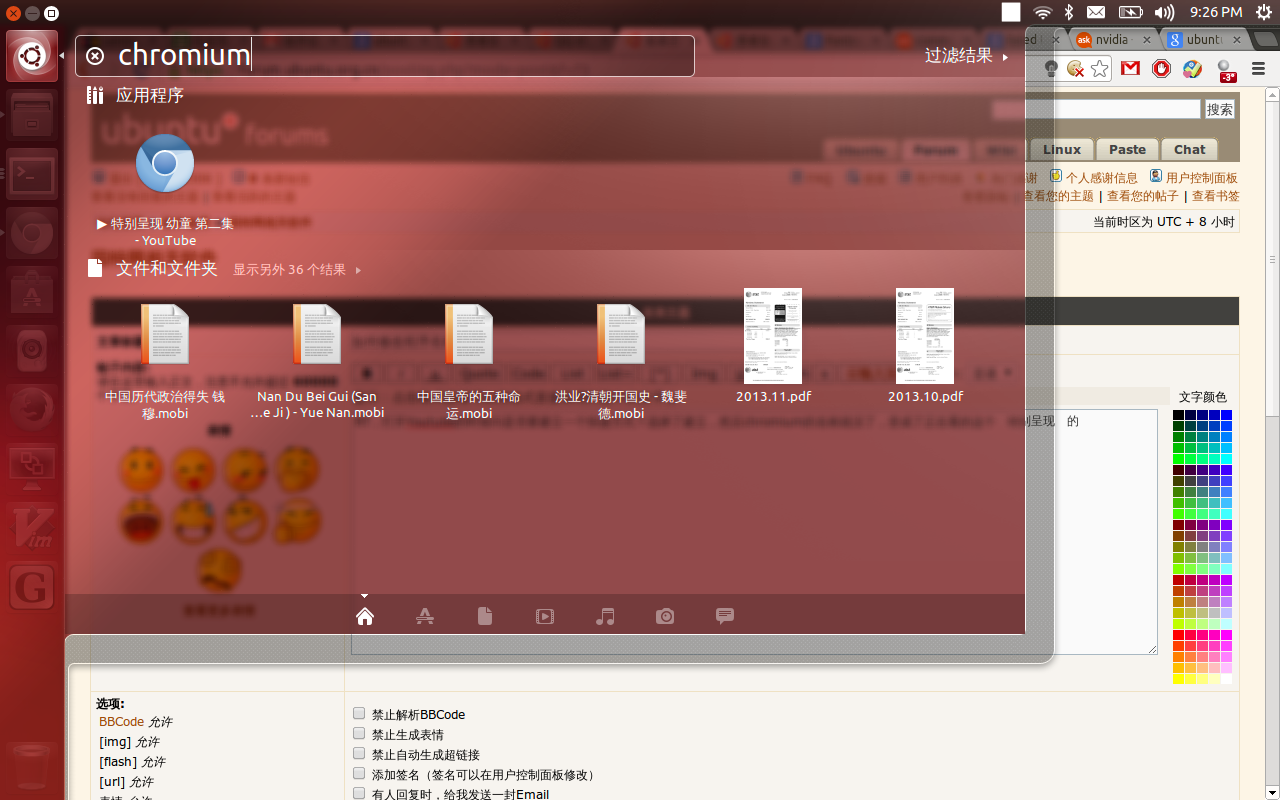The image size is (1280, 800).
Task: Open Vim from the Unity launcher
Action: tap(32, 526)
